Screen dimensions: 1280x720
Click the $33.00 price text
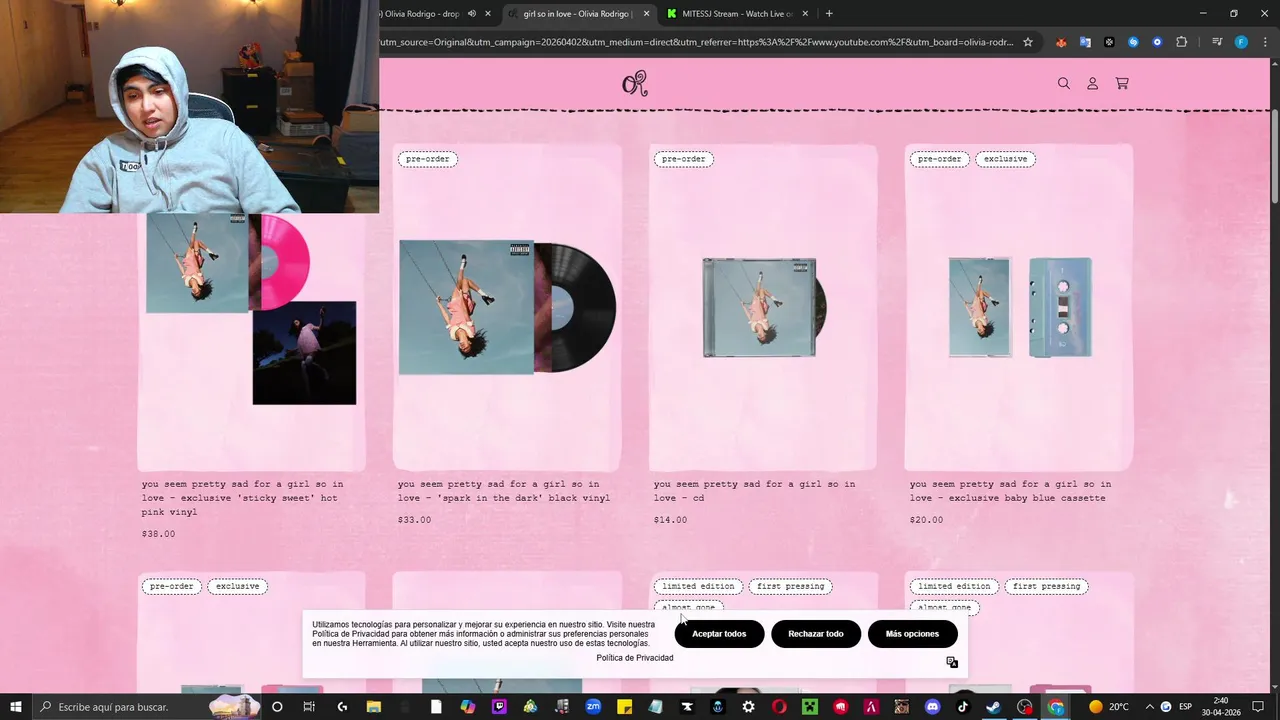point(414,520)
